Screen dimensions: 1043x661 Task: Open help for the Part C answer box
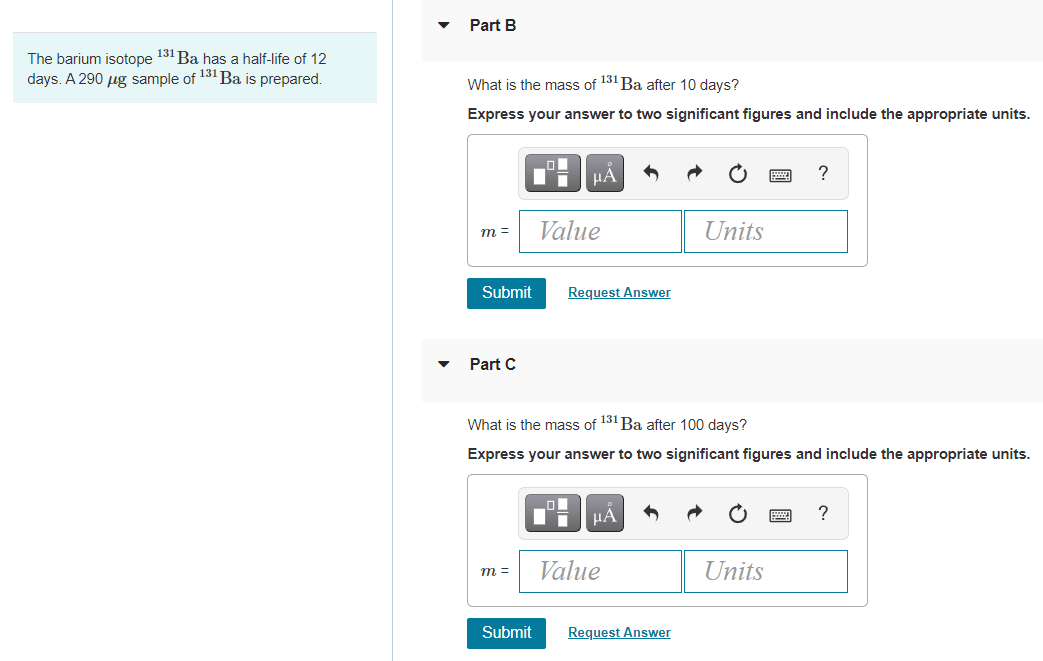point(822,512)
